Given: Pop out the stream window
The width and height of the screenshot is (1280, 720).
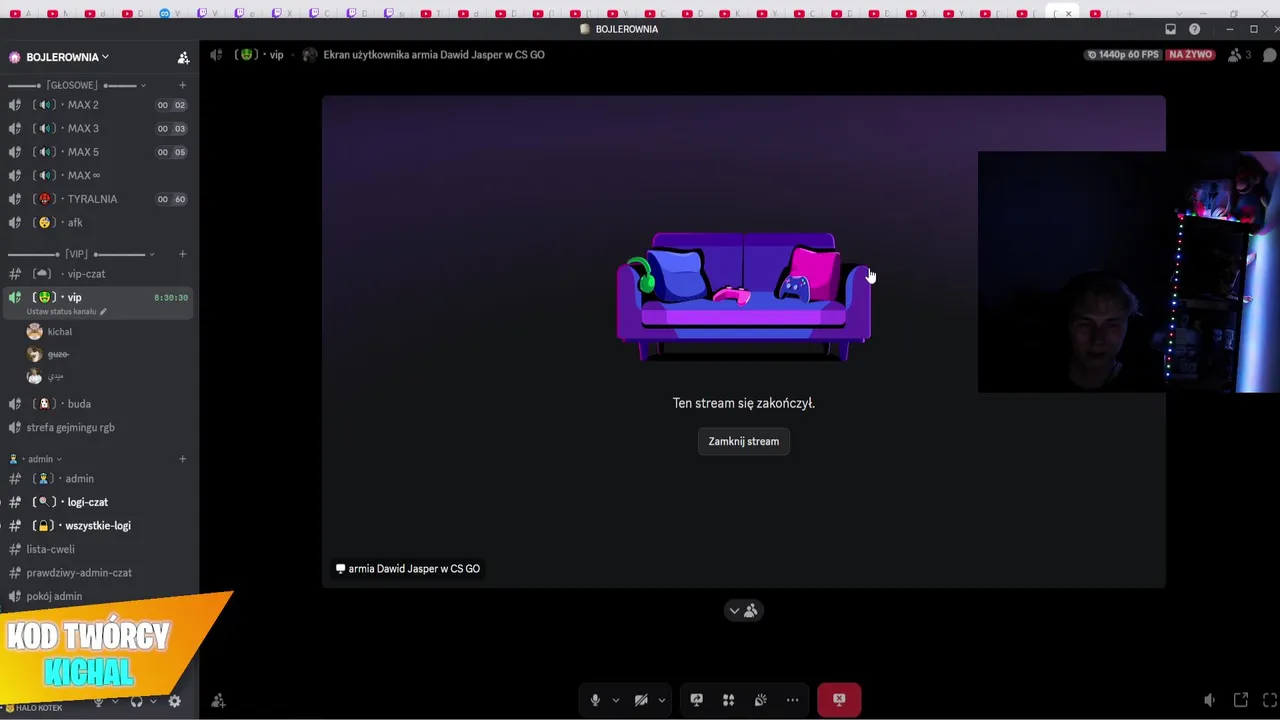Looking at the screenshot, I should 1241,700.
